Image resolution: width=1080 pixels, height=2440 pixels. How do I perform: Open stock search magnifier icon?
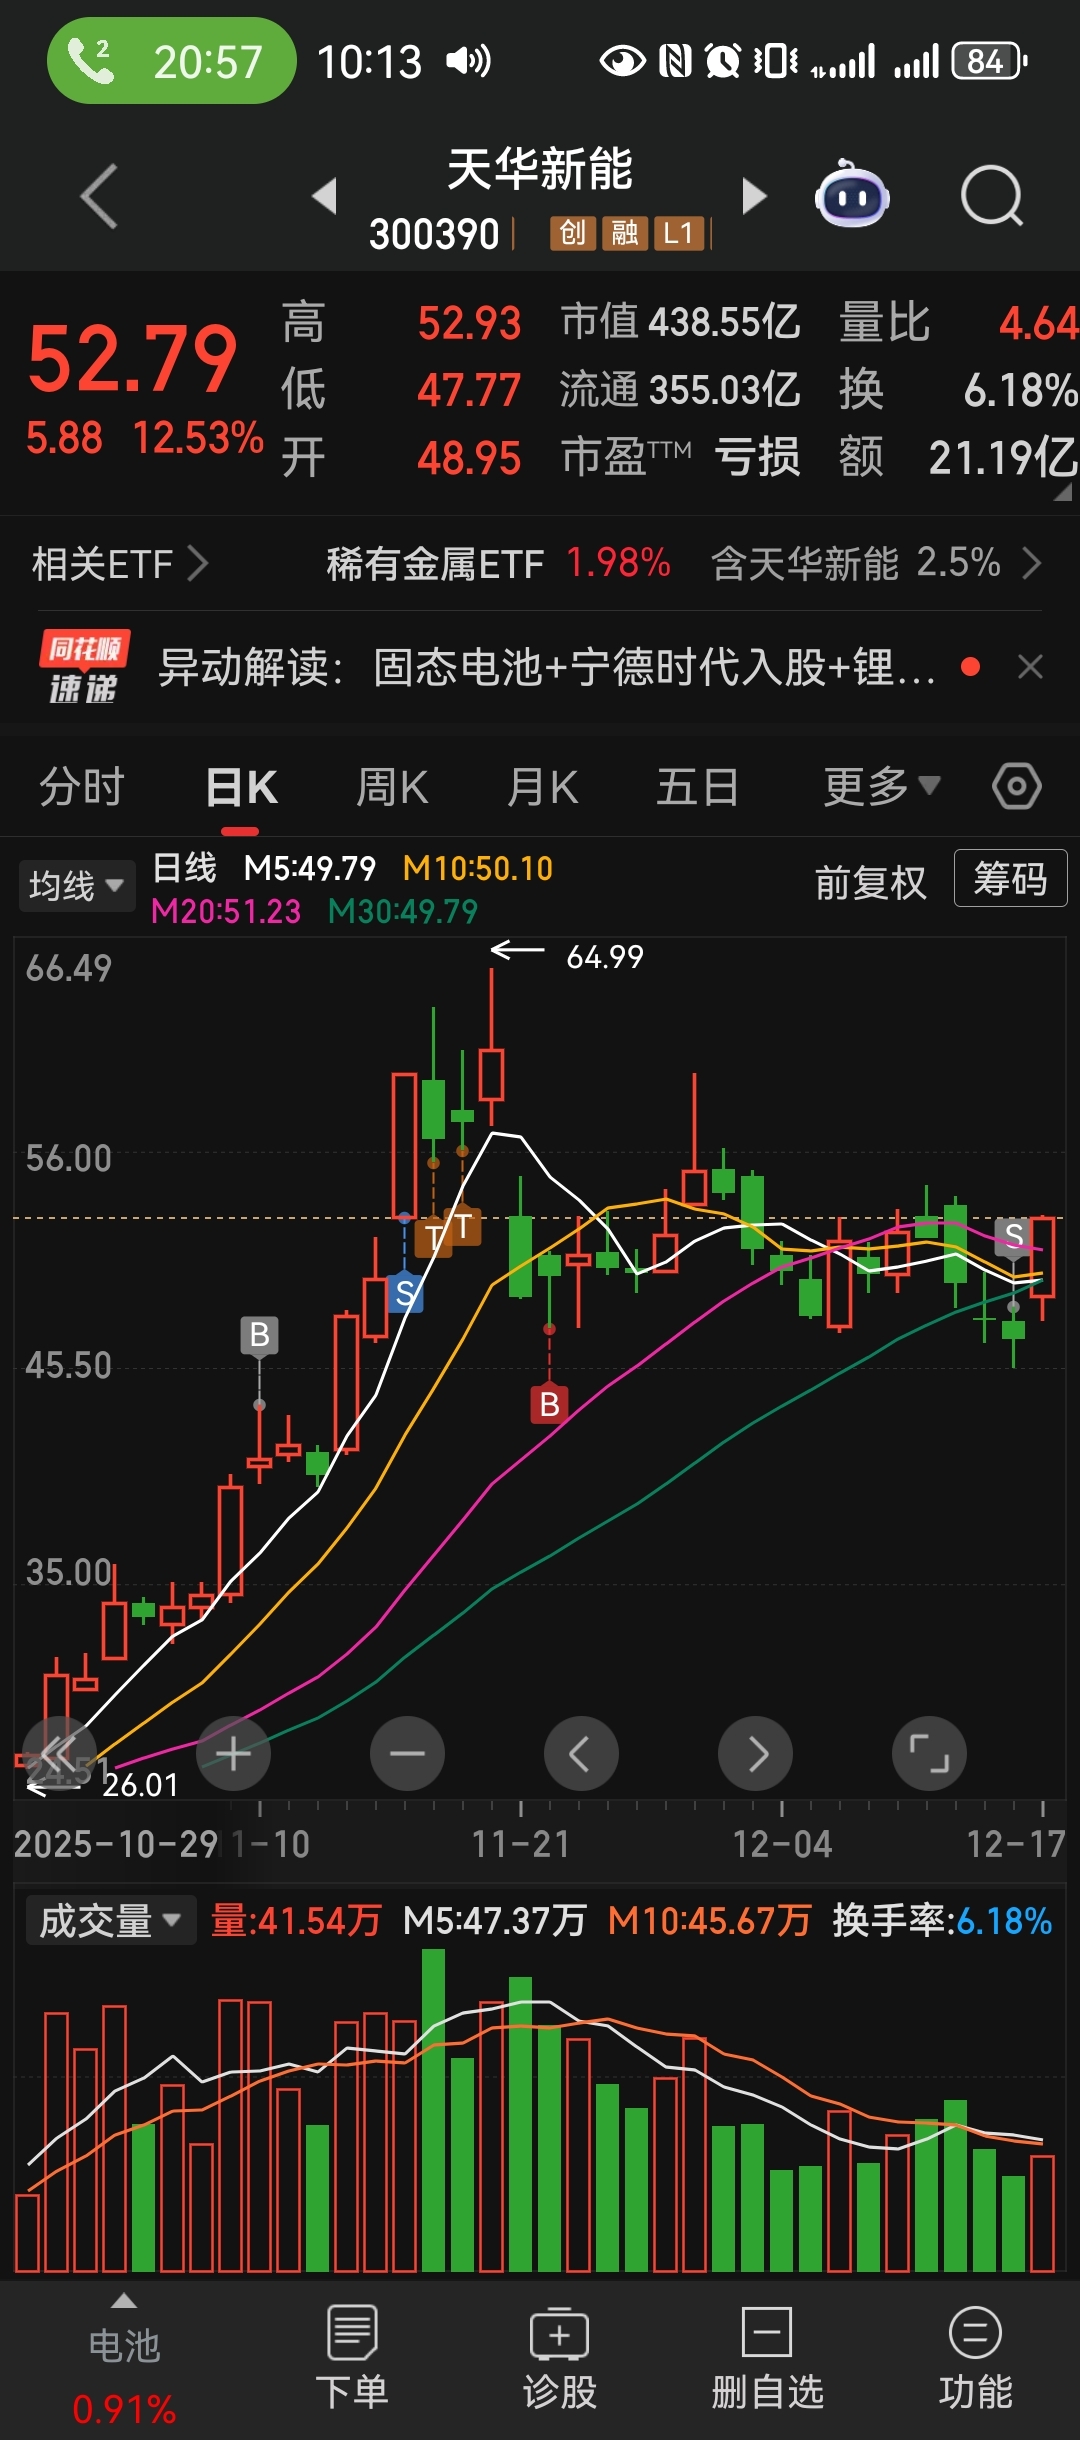(x=992, y=196)
